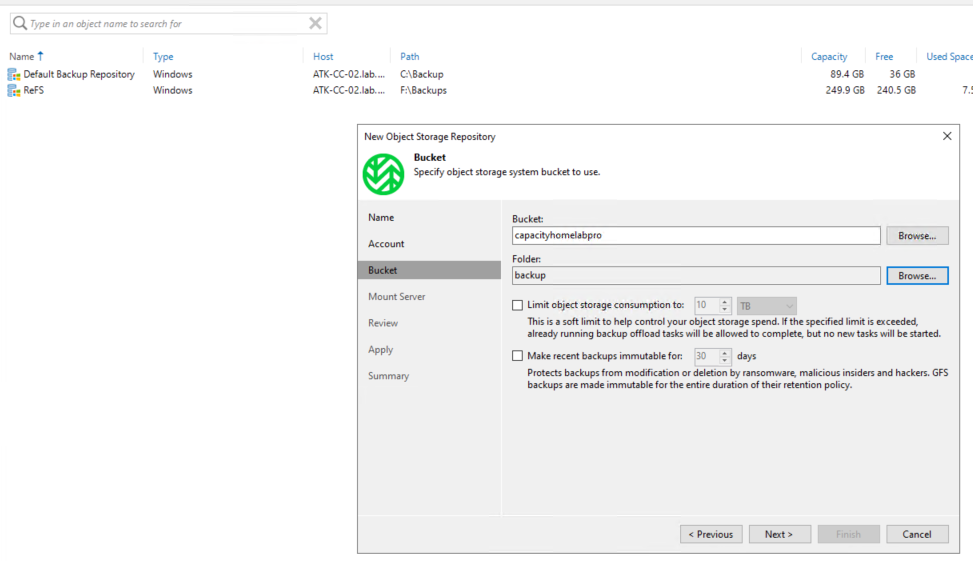
Task: Select Default Backup Repository icon
Action: [14, 75]
